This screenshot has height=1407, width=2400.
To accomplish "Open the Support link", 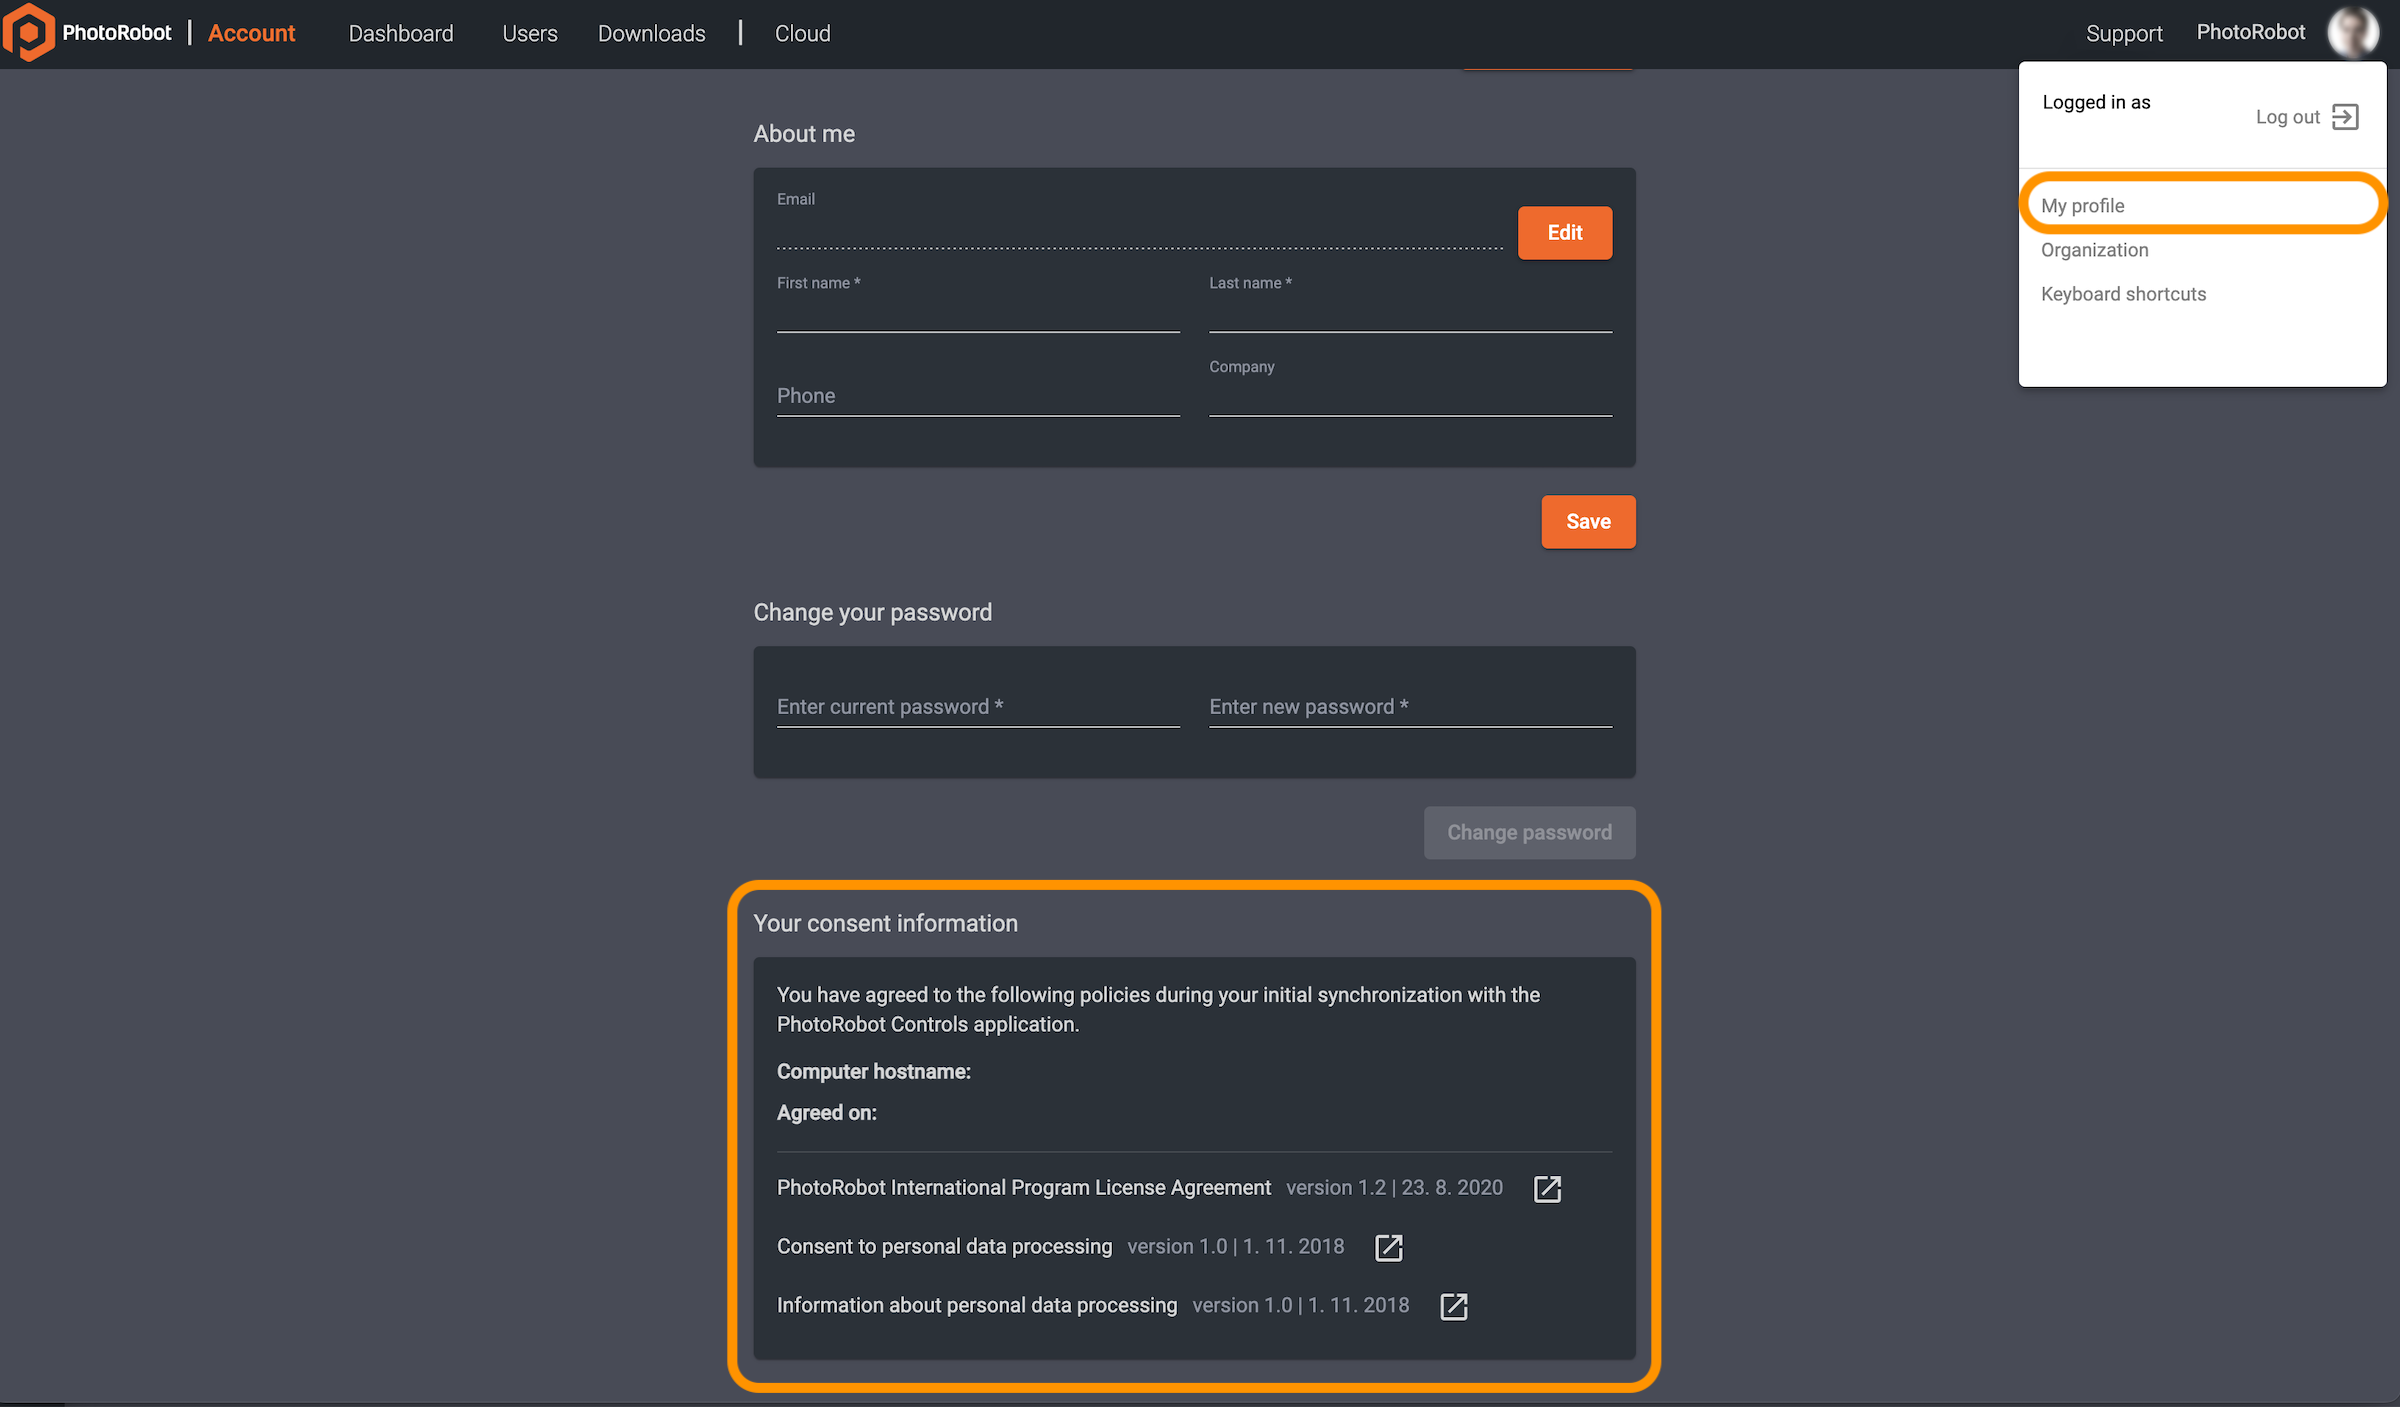I will click(2123, 33).
